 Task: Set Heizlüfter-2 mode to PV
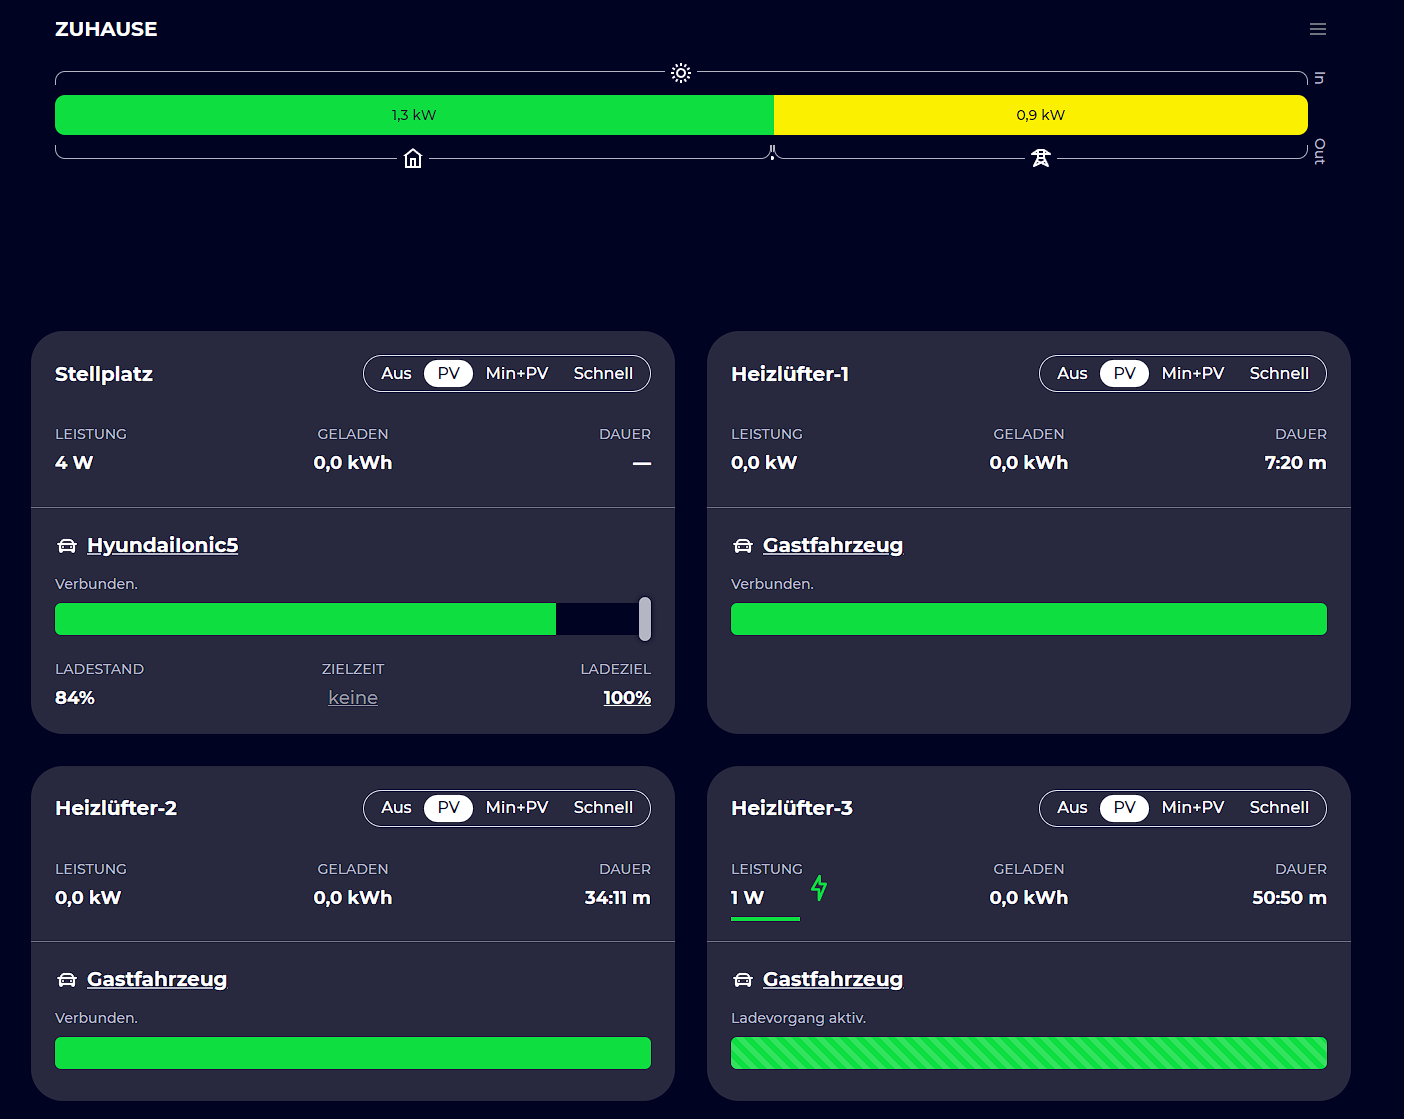[448, 807]
